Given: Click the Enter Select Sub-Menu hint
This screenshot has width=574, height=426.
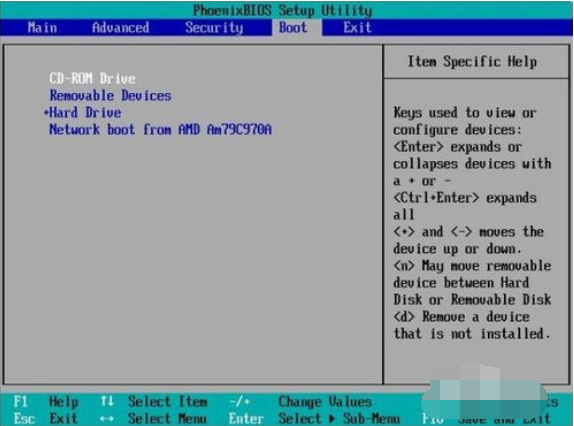Looking at the screenshot, I should (x=314, y=418).
